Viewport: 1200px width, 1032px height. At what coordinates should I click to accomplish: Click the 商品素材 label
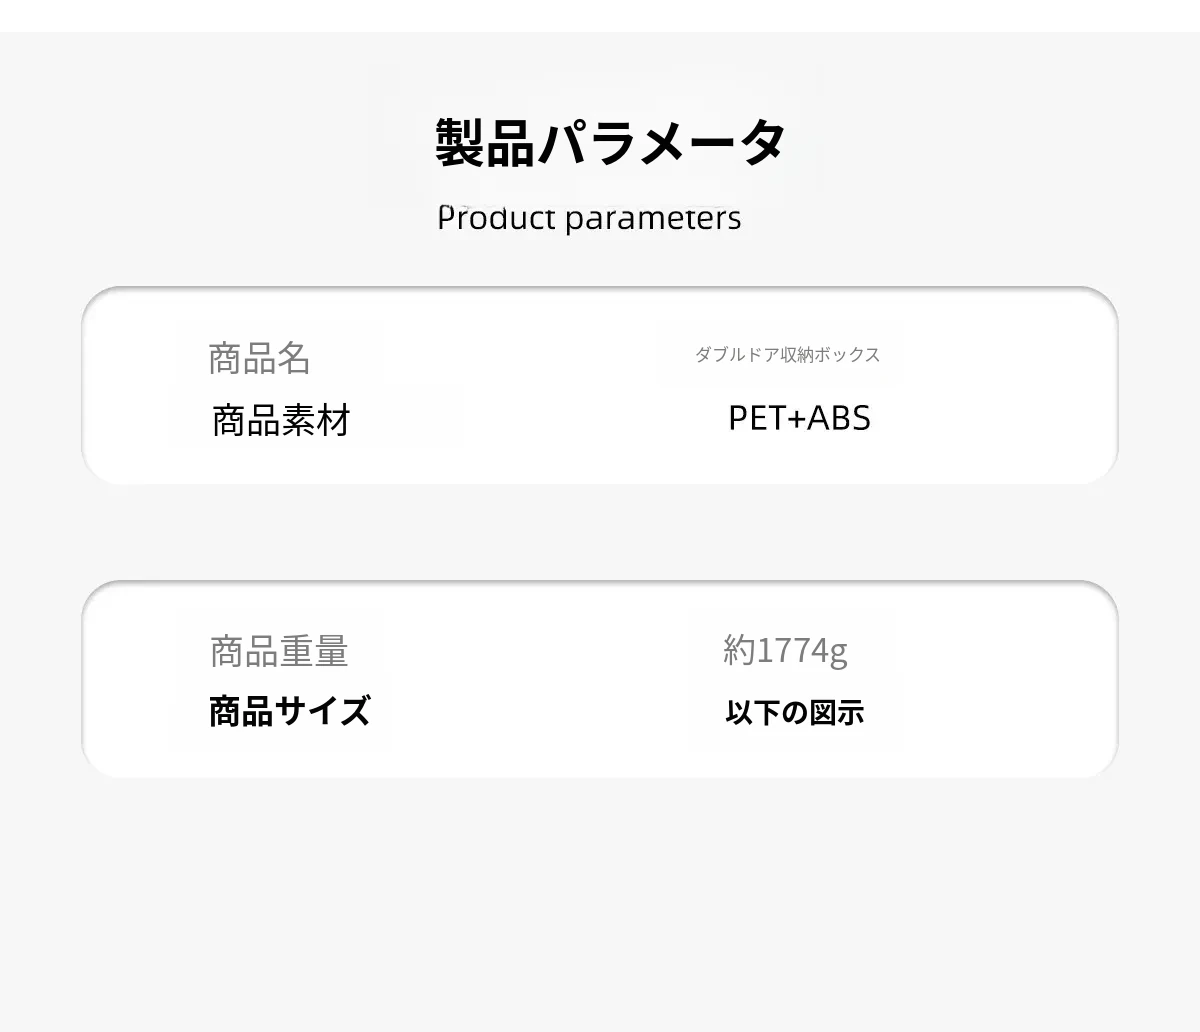click(x=281, y=421)
